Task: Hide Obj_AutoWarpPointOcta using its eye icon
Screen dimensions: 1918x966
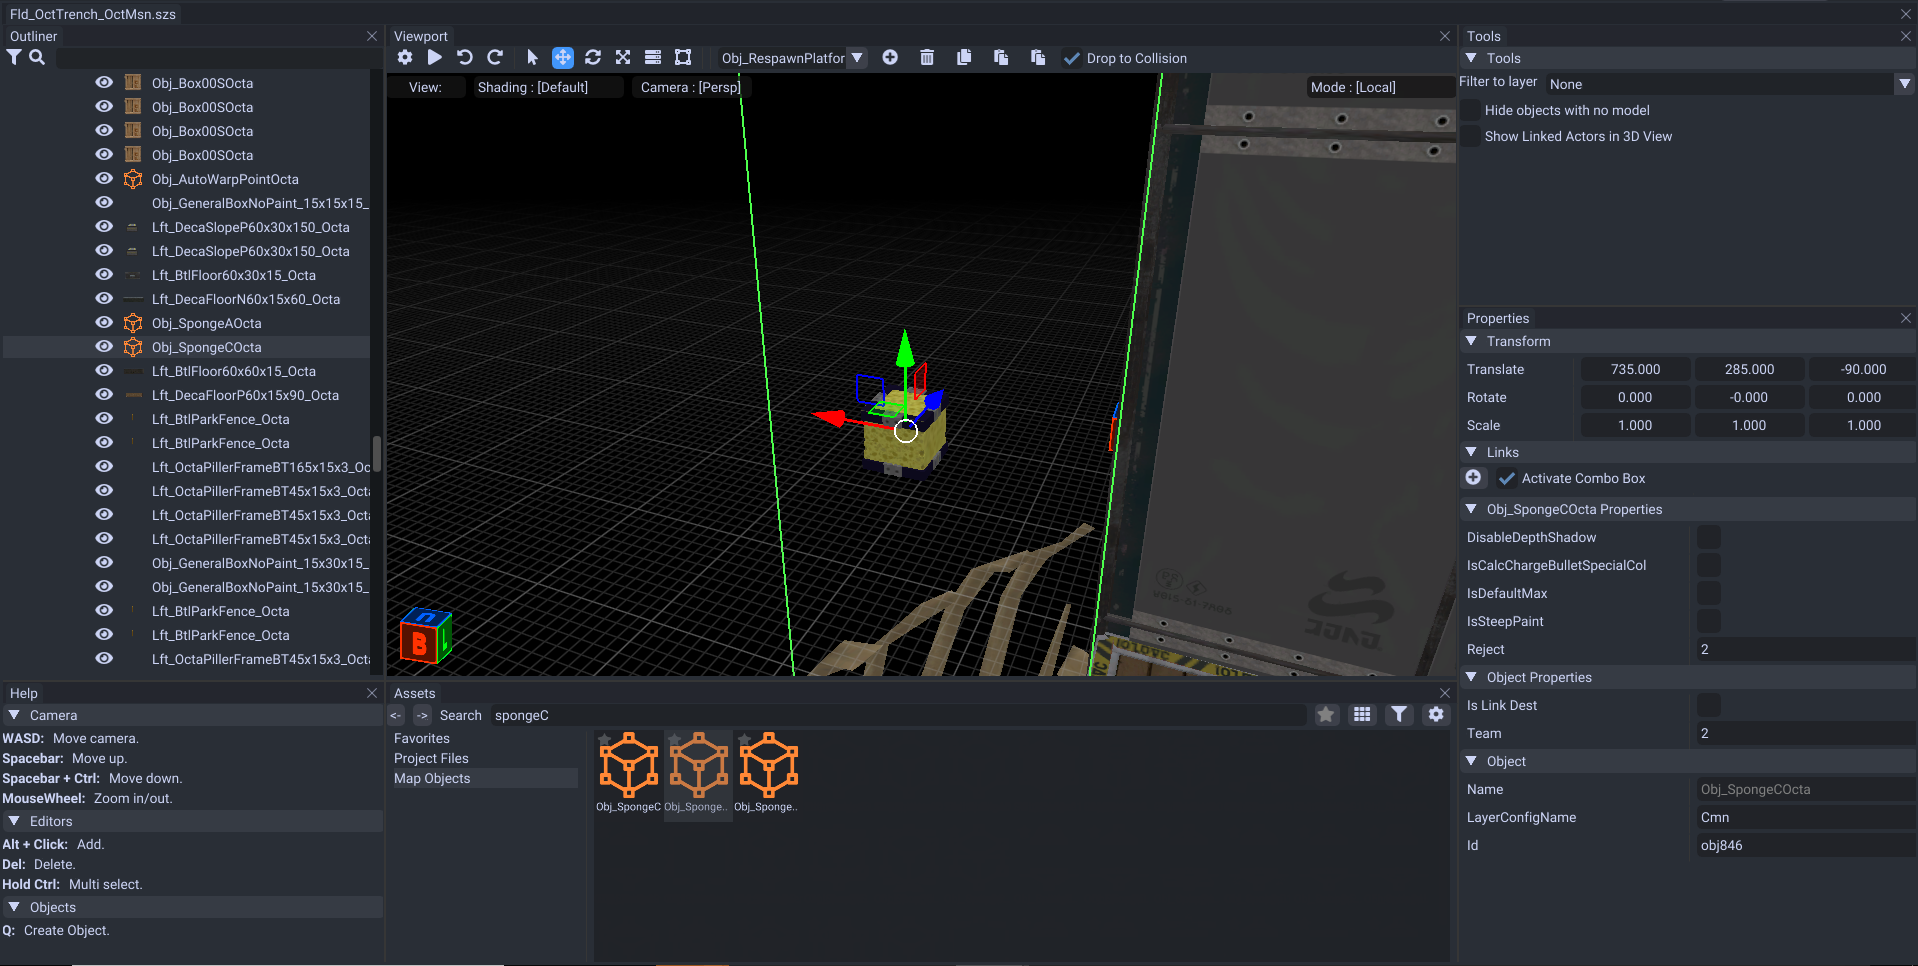Action: [x=104, y=179]
